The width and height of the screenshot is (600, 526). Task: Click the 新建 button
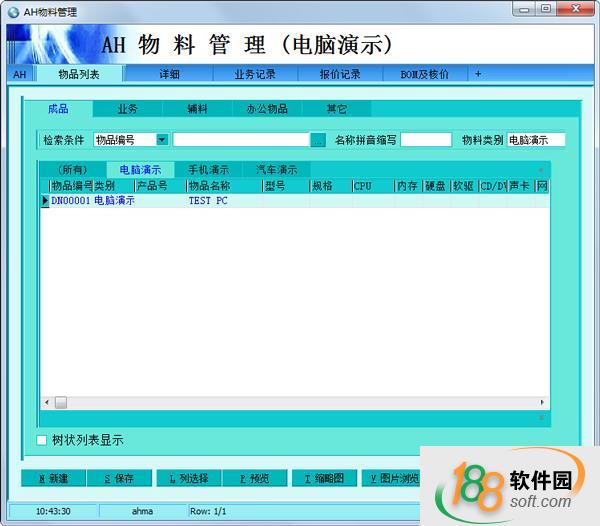[x=53, y=478]
